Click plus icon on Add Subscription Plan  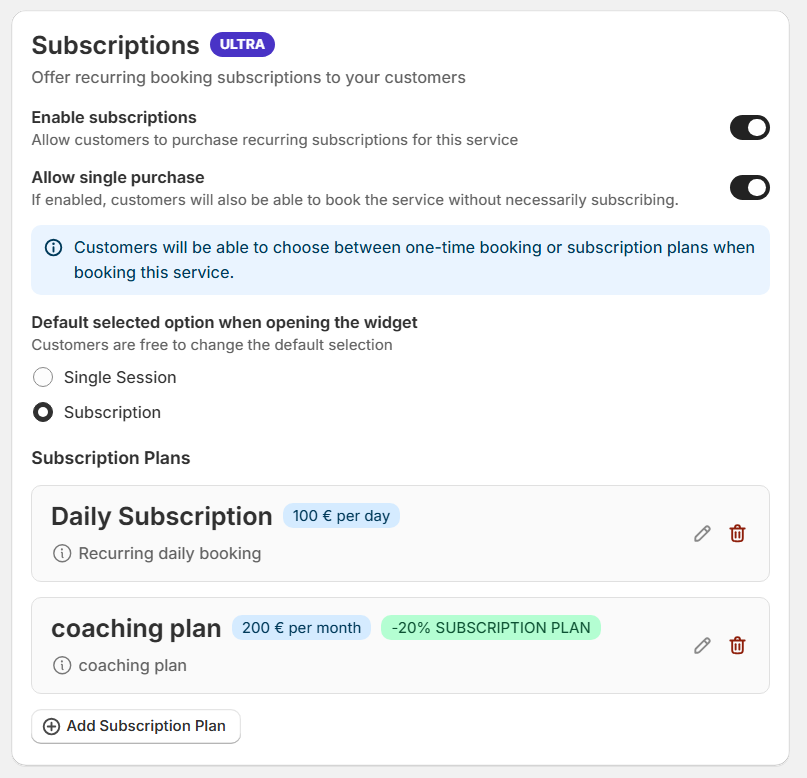52,726
